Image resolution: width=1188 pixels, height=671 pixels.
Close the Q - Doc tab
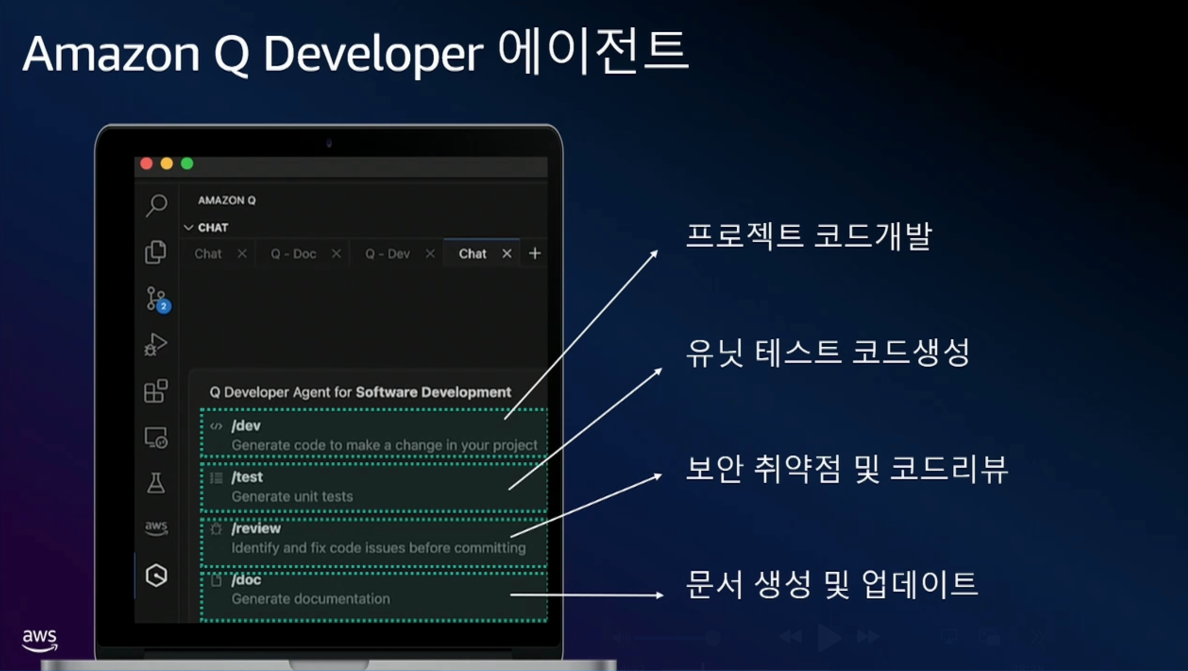[336, 254]
